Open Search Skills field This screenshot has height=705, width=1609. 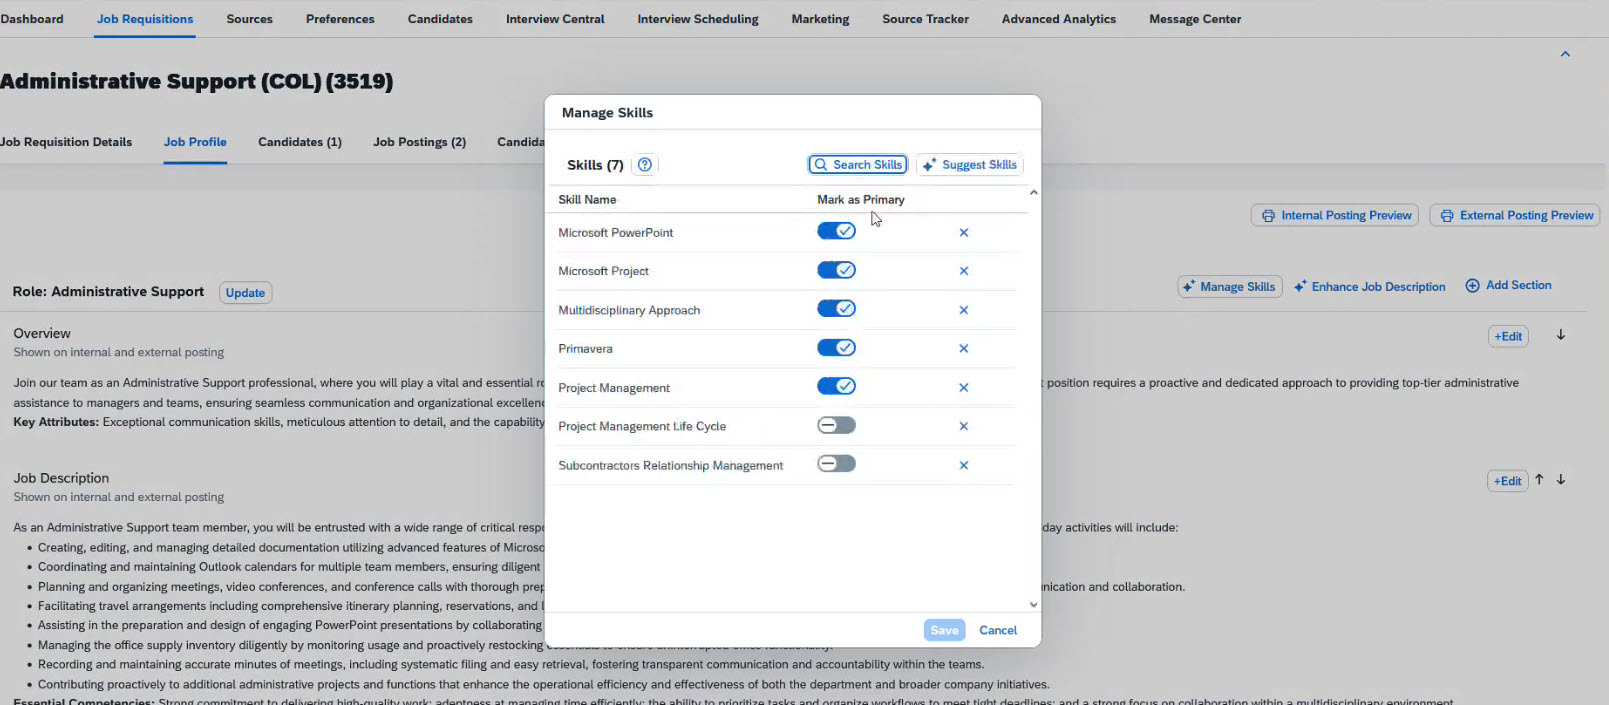tap(858, 165)
